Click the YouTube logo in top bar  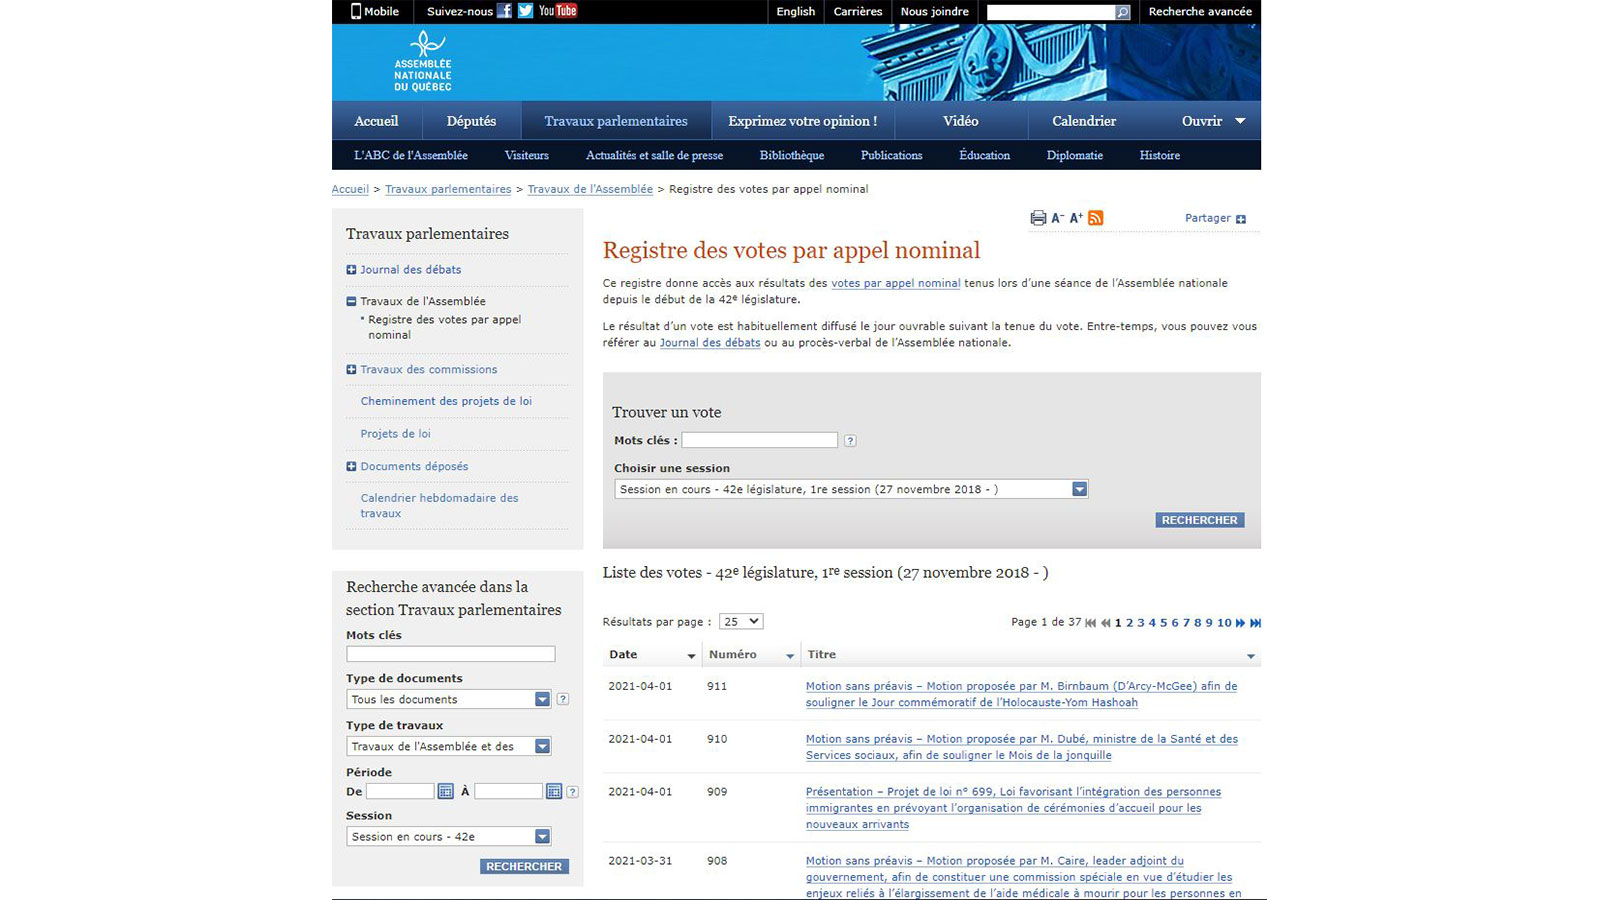[x=558, y=11]
